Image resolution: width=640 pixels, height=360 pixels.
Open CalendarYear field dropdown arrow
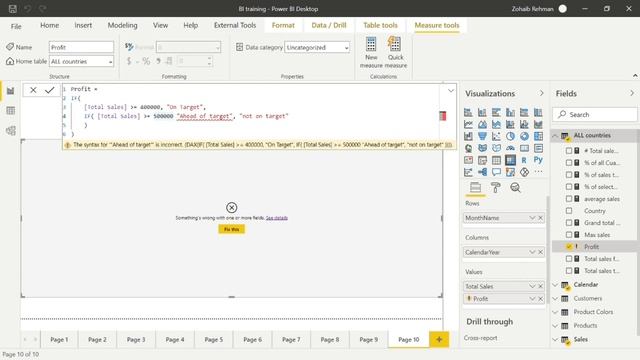pyautogui.click(x=532, y=252)
